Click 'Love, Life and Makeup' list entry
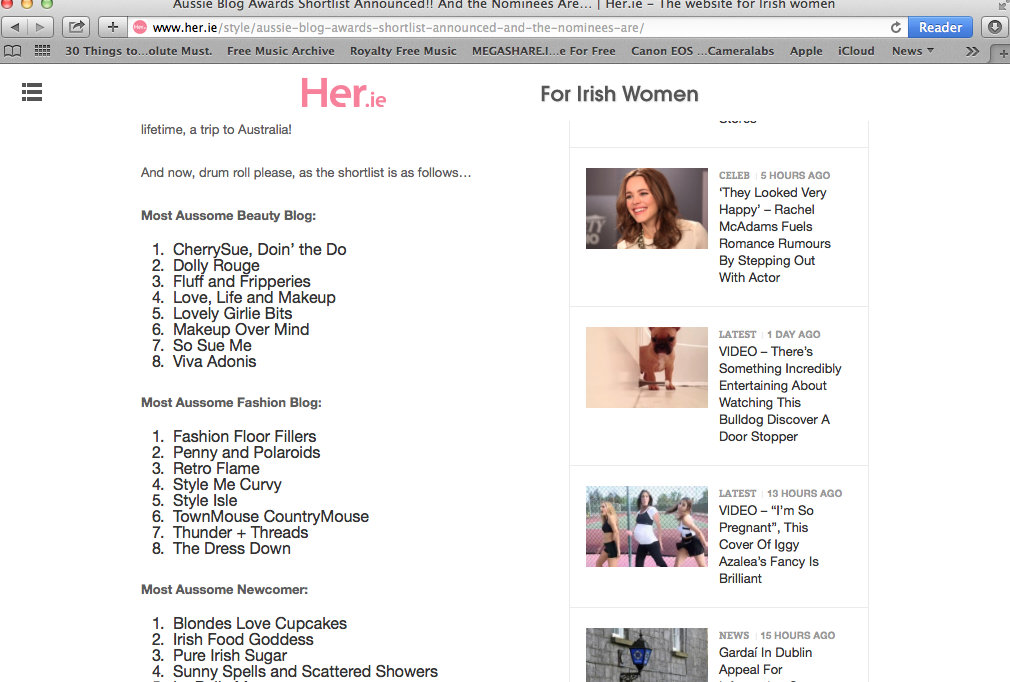The image size is (1010, 682). click(254, 298)
